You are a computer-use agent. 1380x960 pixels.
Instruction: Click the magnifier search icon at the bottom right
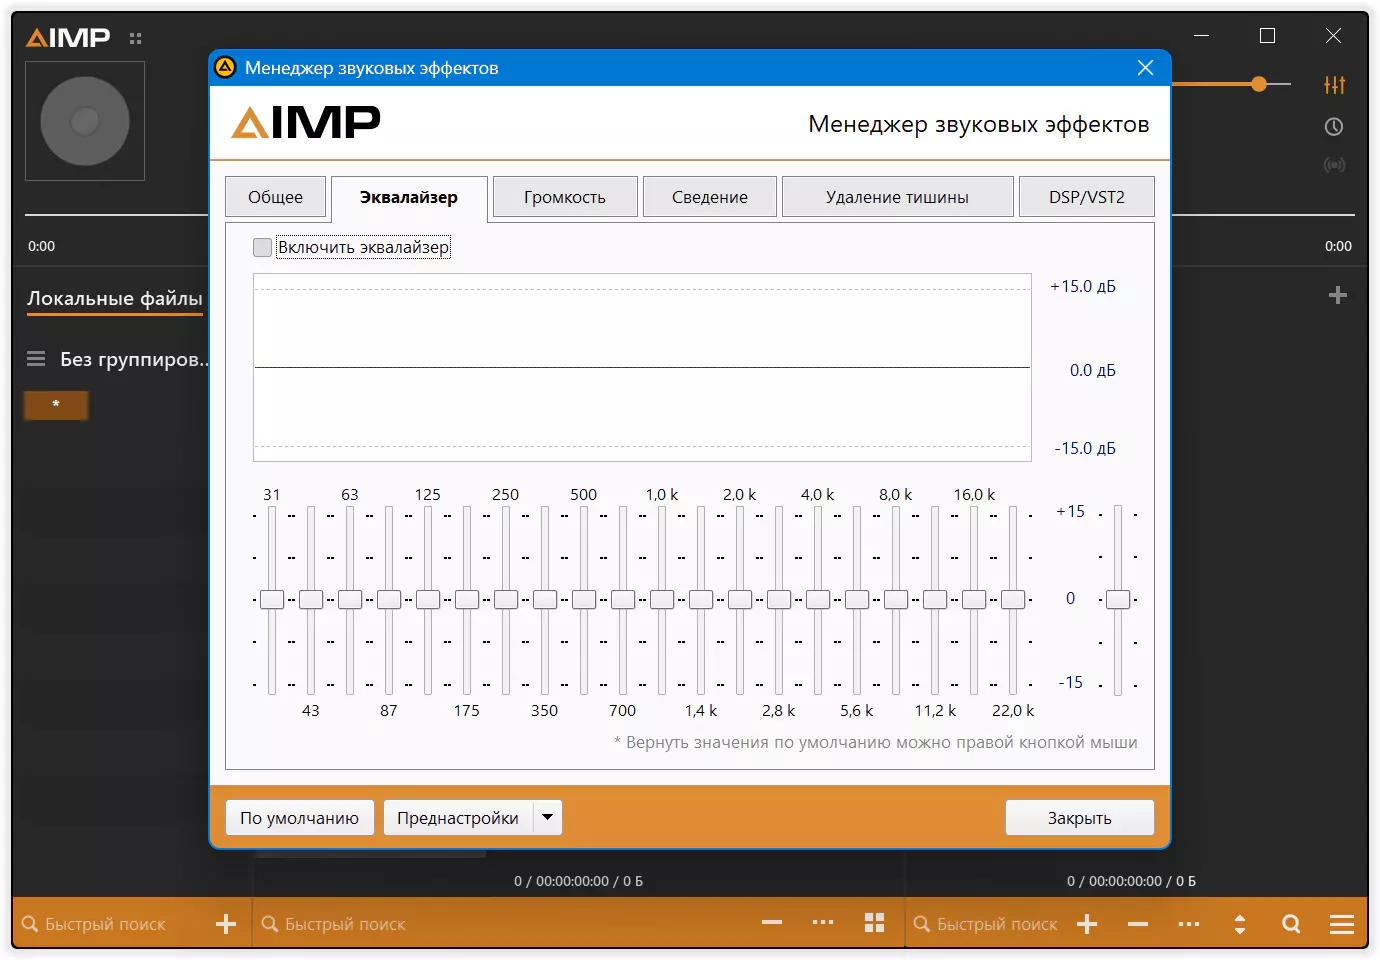tap(1291, 924)
